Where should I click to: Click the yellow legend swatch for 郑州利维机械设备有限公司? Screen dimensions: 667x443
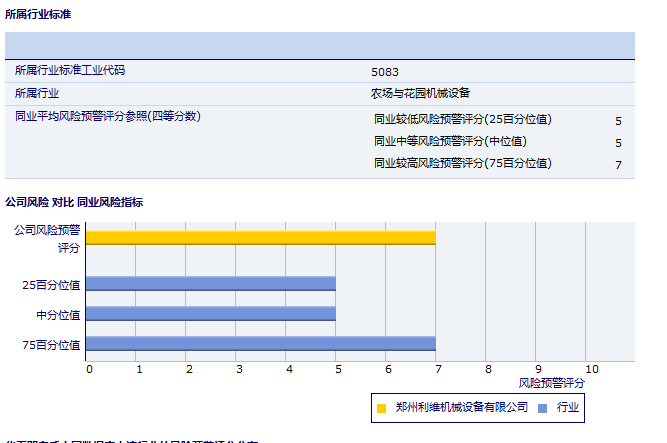(382, 408)
